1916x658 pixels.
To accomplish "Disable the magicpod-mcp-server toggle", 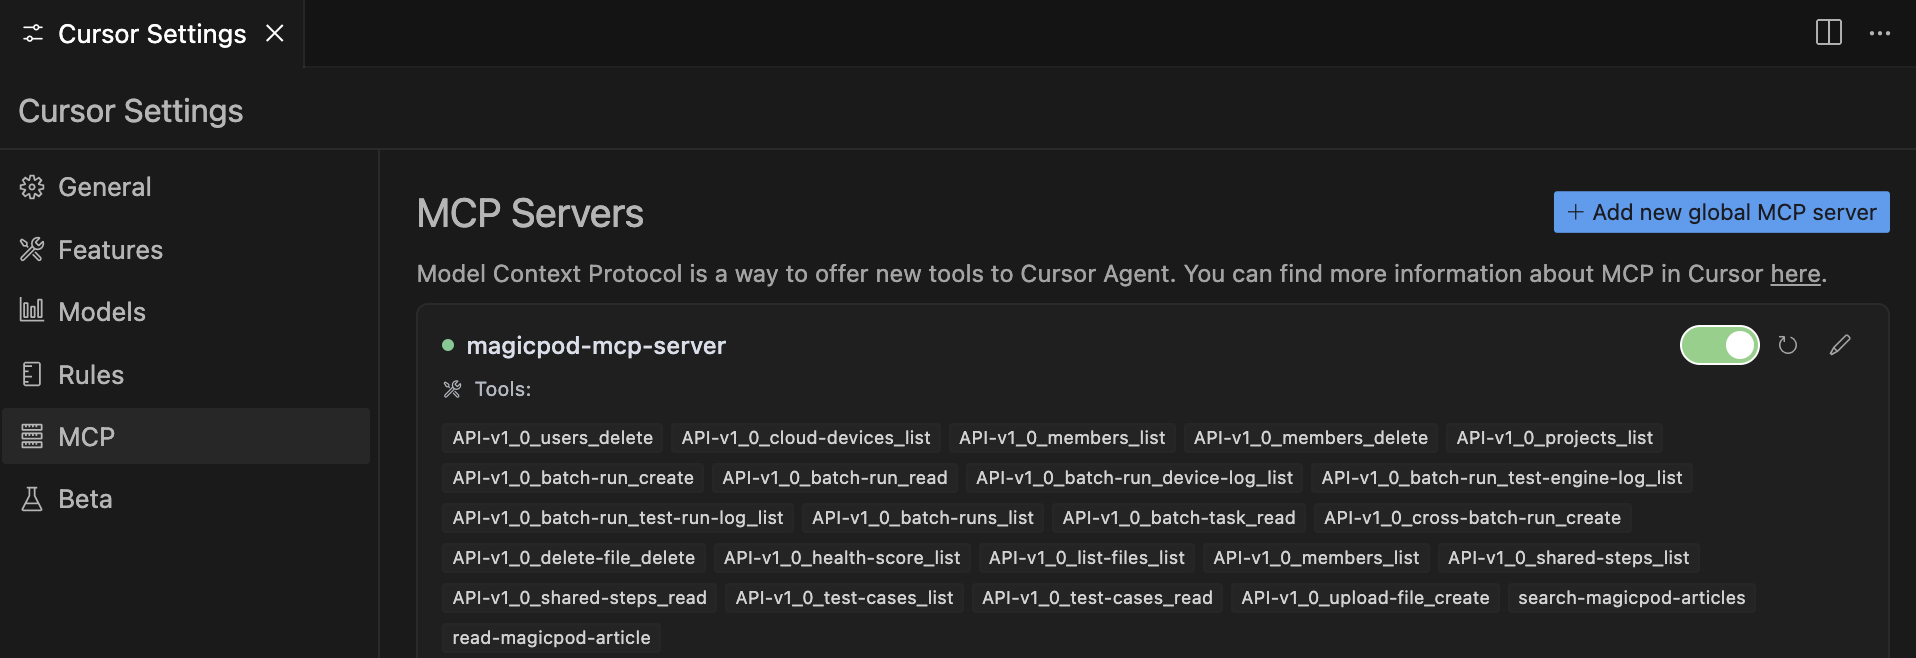I will tap(1719, 345).
